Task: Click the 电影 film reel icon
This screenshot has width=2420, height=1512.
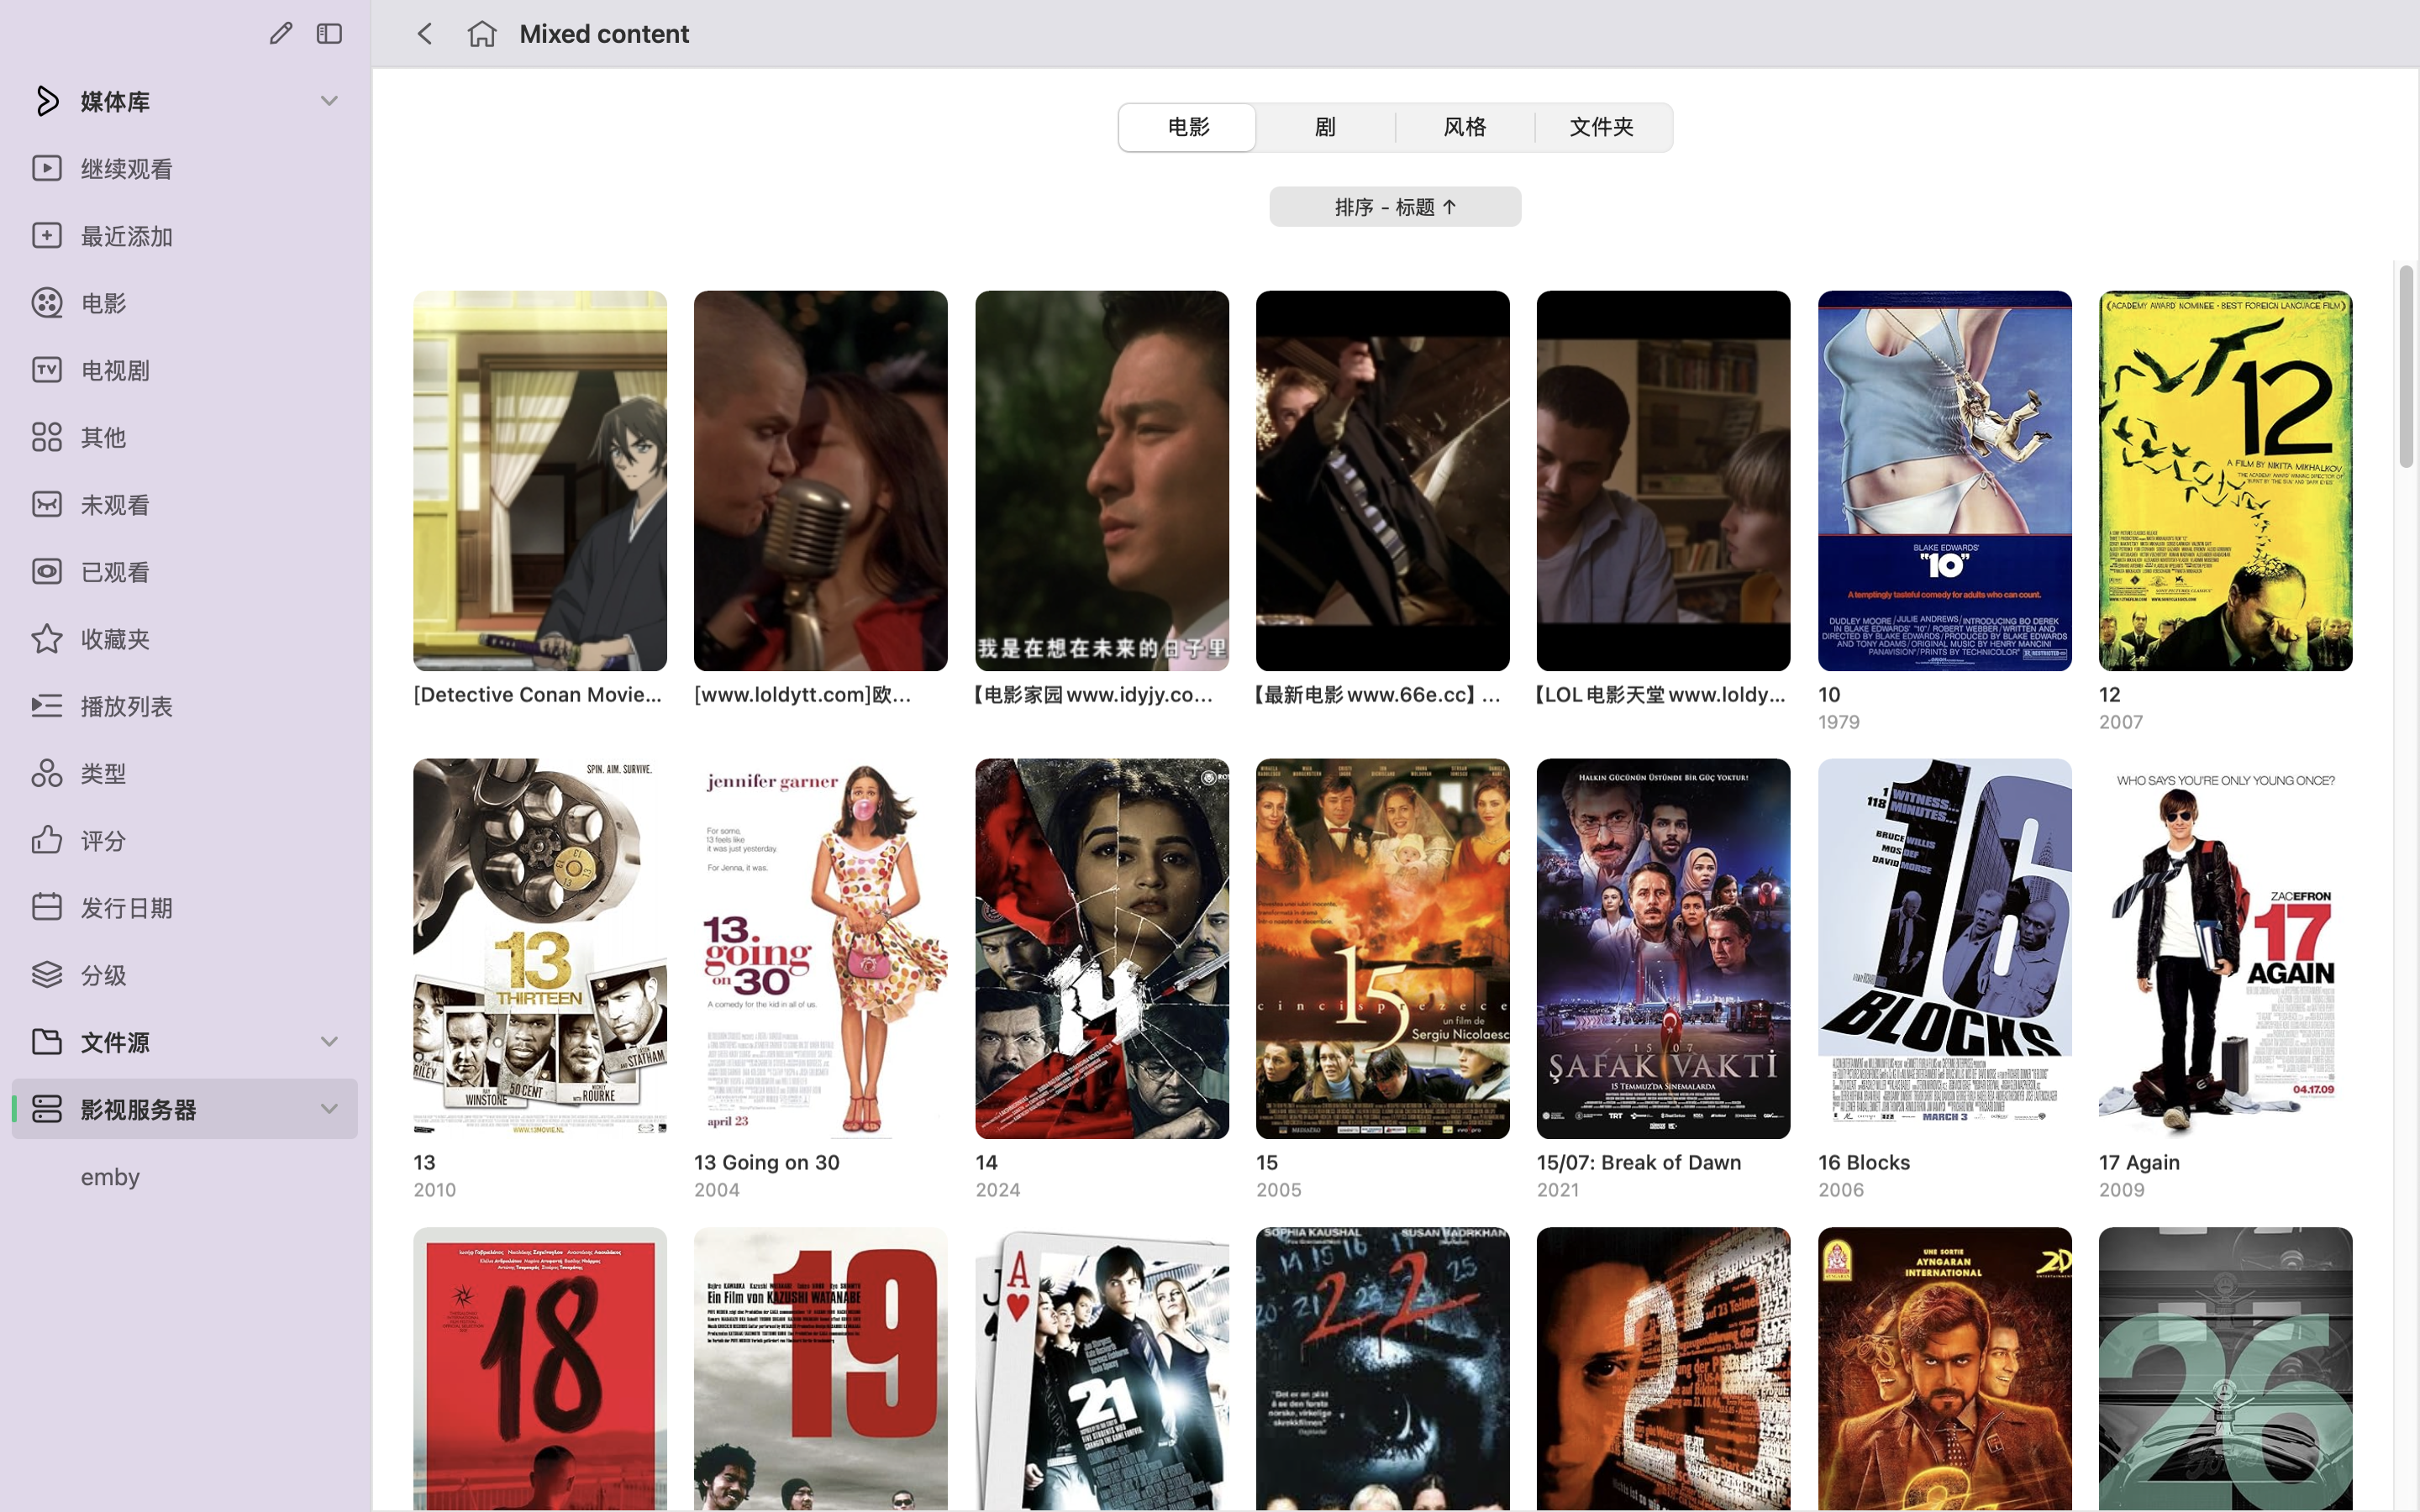Action: pyautogui.click(x=46, y=302)
